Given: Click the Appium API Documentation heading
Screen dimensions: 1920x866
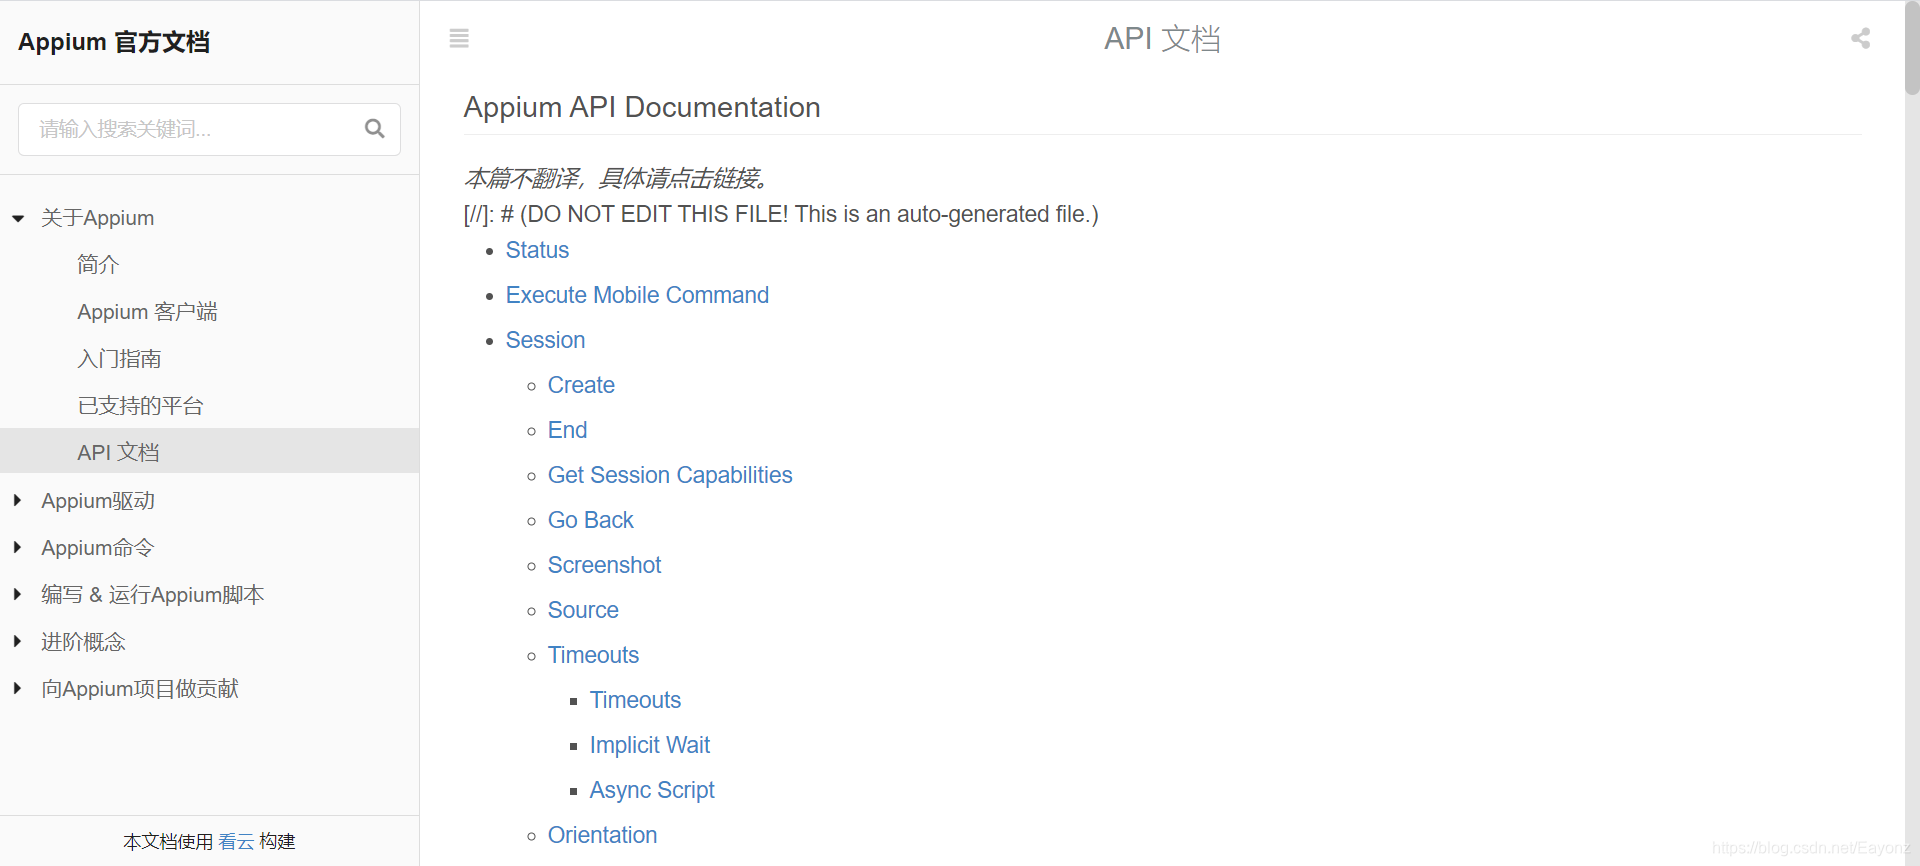Looking at the screenshot, I should pos(642,107).
